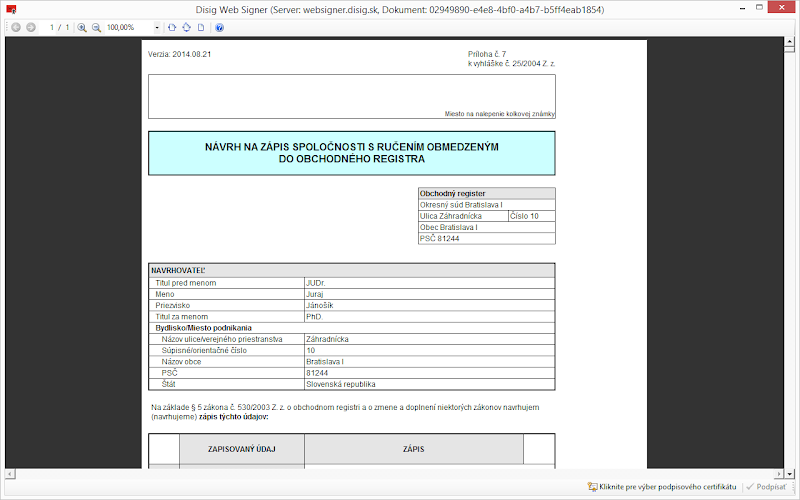Click 'Bydlisko/Miesto podnikania' row

352,328
